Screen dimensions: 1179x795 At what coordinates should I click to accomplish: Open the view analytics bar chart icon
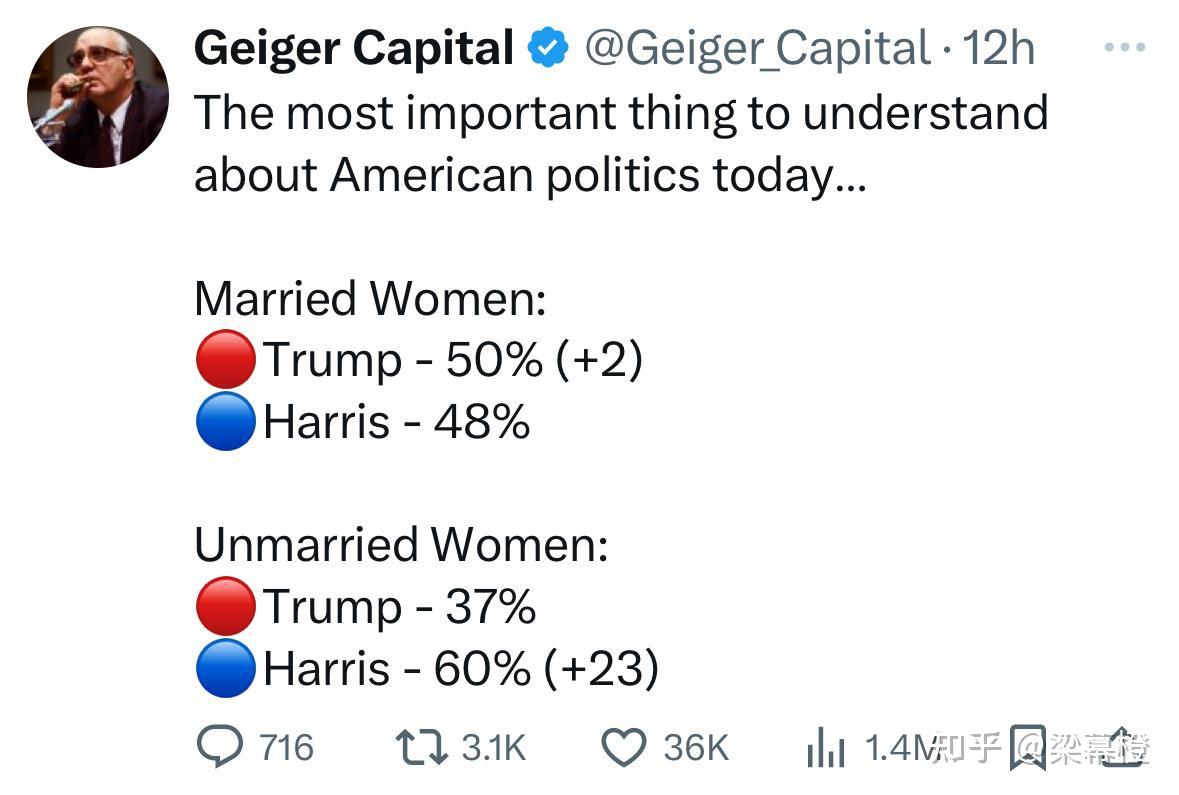[826, 748]
